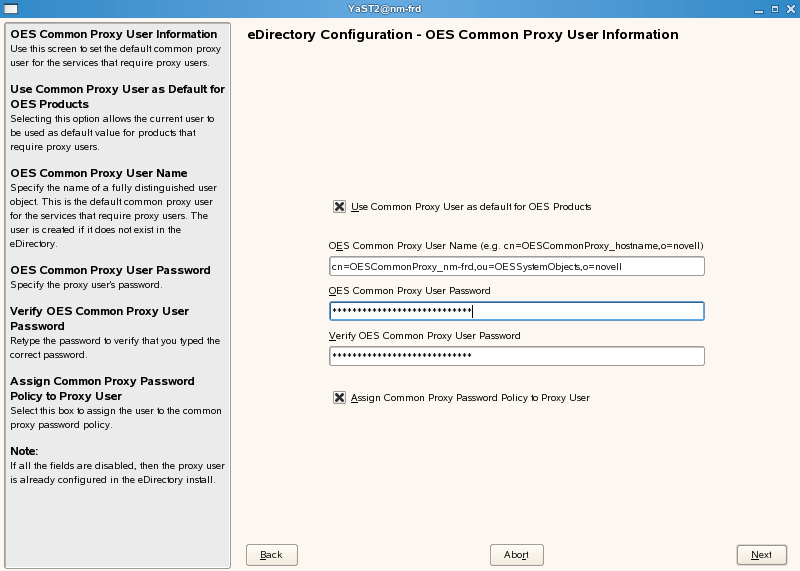800x571 pixels.
Task: Focus the OES Common Proxy User Password field
Action: 517,311
